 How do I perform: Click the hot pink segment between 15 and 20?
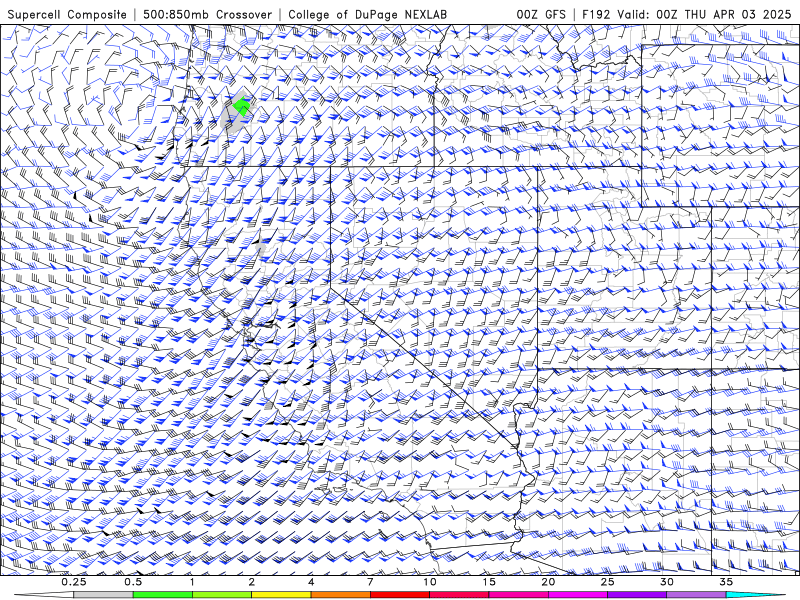518,595
